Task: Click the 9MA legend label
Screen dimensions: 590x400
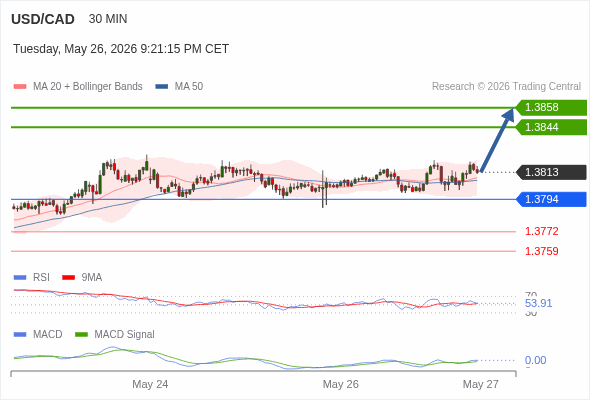Action: [92, 278]
